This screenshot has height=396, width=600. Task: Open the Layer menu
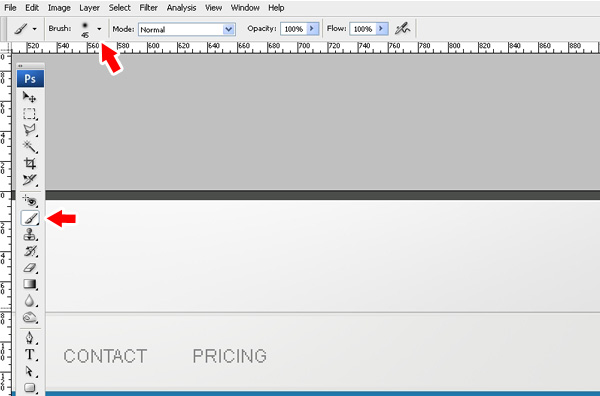(x=89, y=8)
